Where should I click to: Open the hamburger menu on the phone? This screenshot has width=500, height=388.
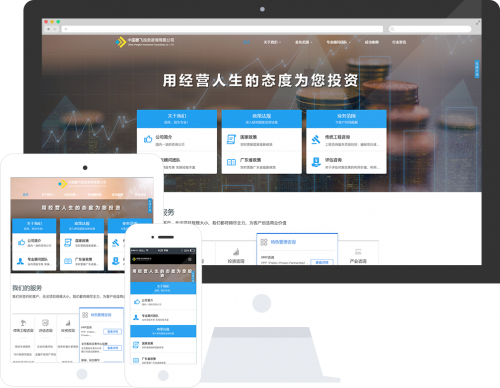[x=190, y=259]
